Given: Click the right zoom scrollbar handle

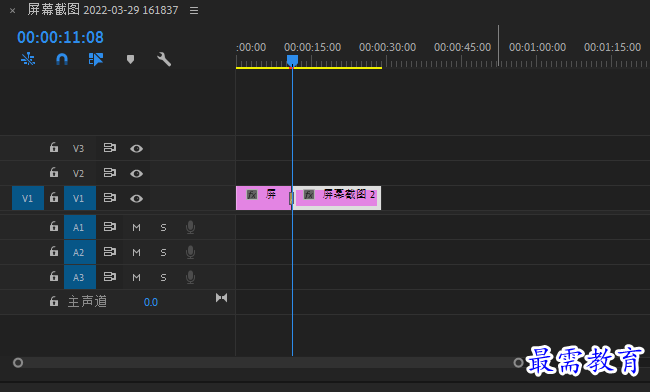Looking at the screenshot, I should tap(518, 363).
